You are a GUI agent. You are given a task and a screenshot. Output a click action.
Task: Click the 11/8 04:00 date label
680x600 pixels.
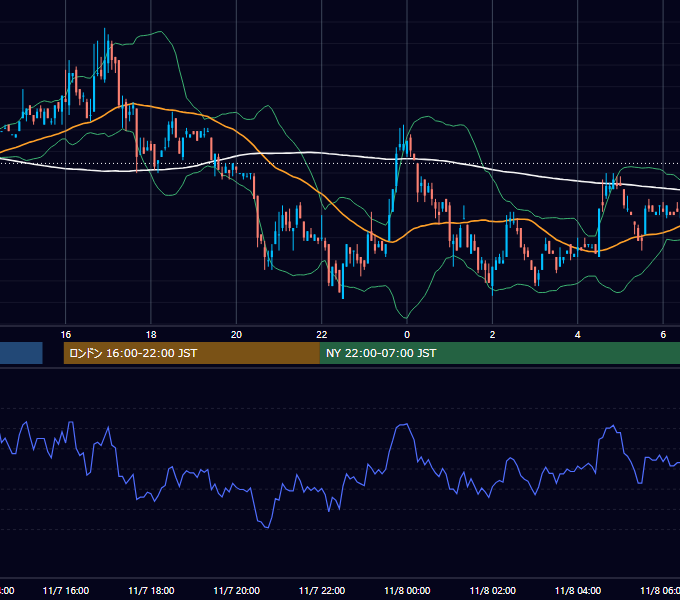[x=578, y=591]
